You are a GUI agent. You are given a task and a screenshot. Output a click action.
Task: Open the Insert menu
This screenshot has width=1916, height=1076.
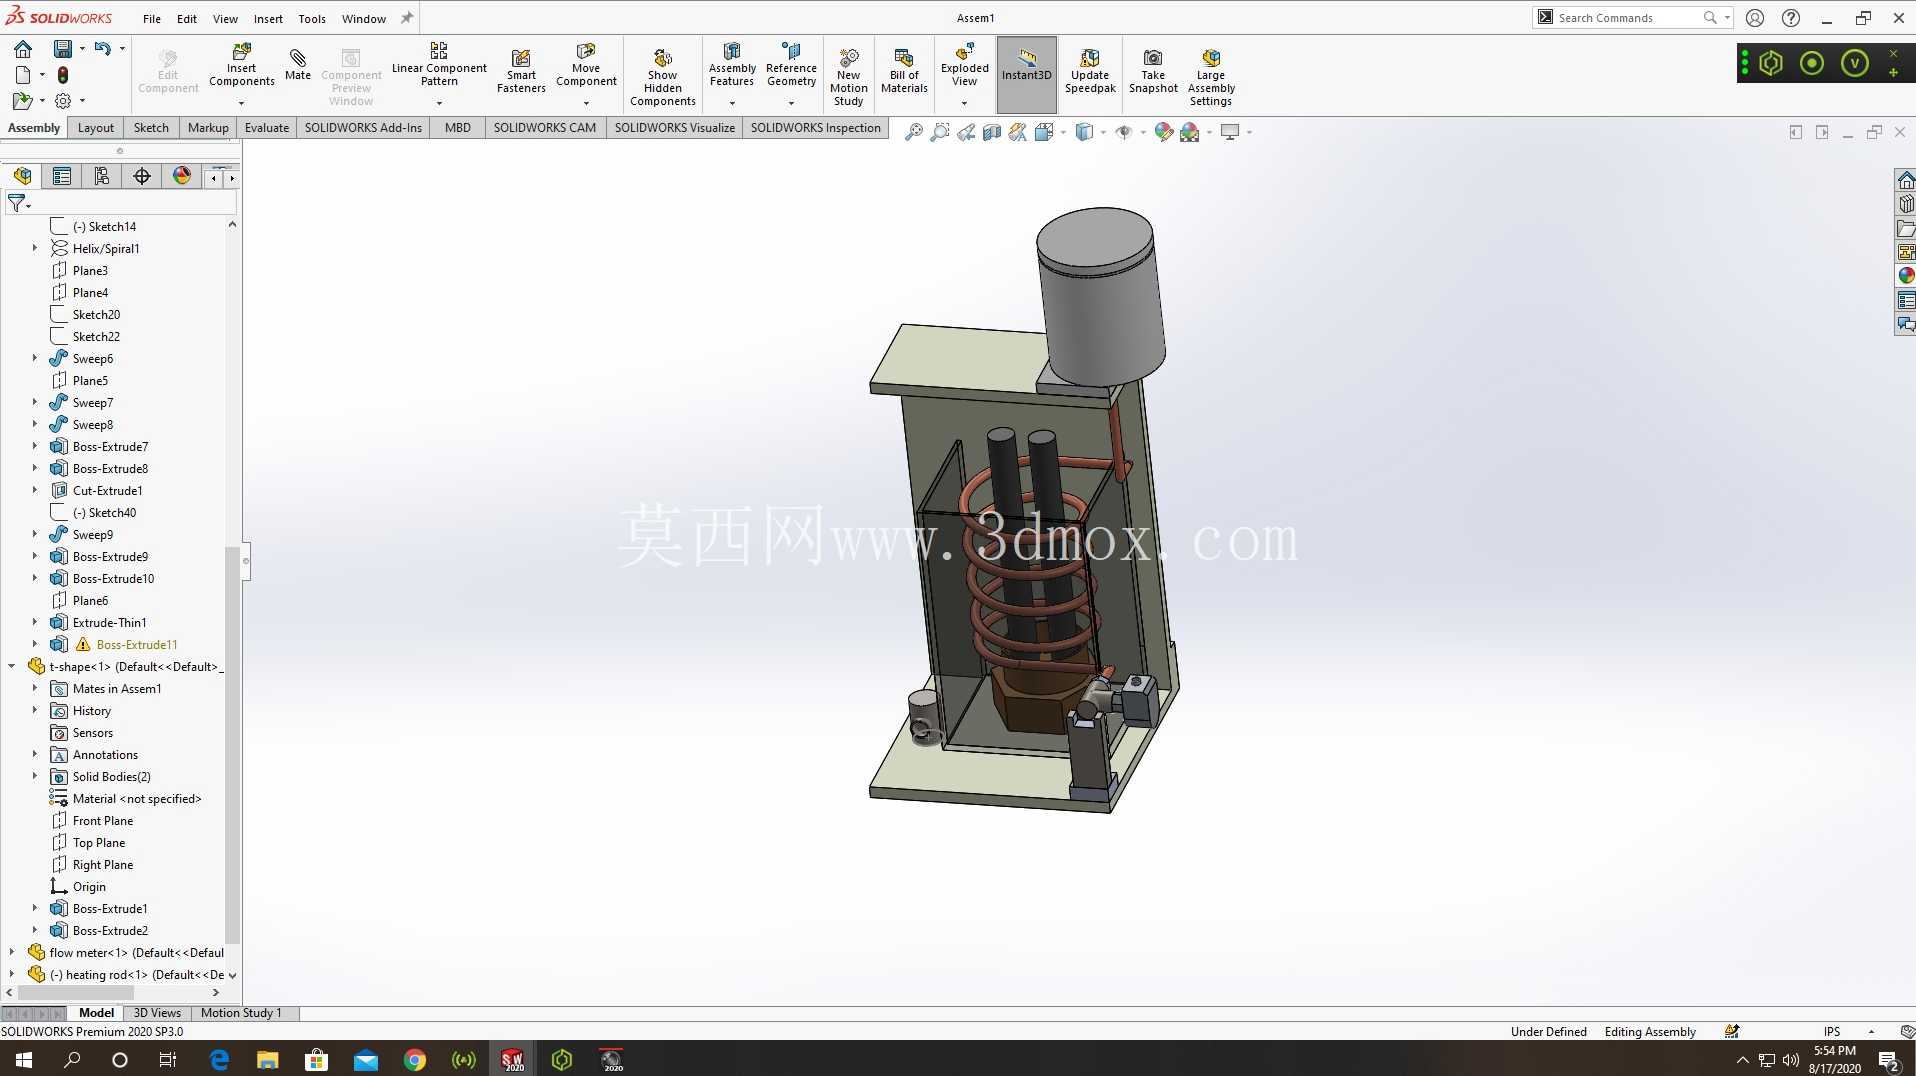[x=268, y=18]
